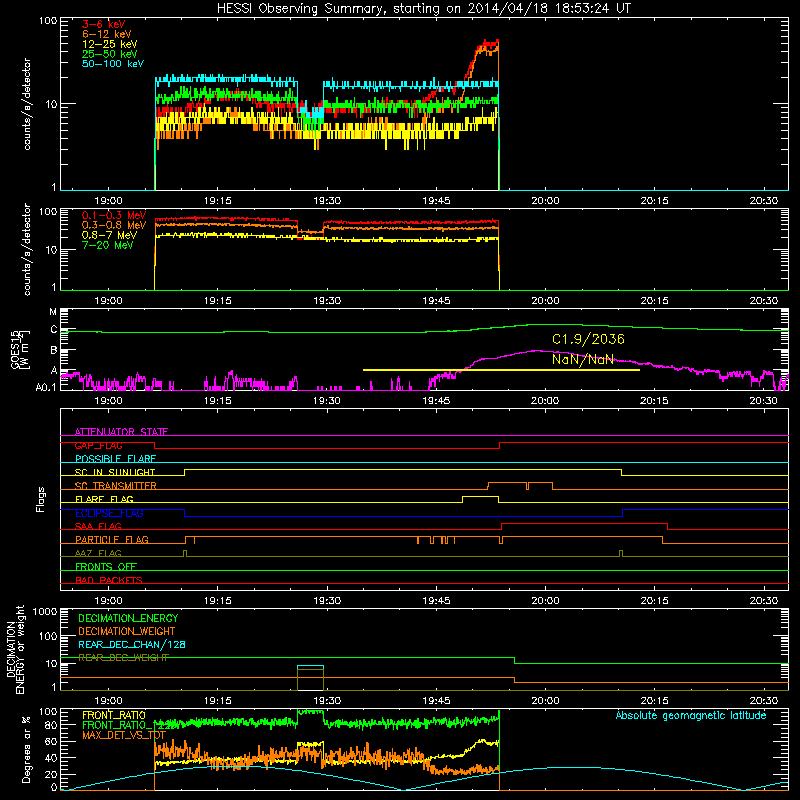800x800 pixels.
Task: Select the POSSIBLE_FLARE flag label
Action: [x=115, y=459]
